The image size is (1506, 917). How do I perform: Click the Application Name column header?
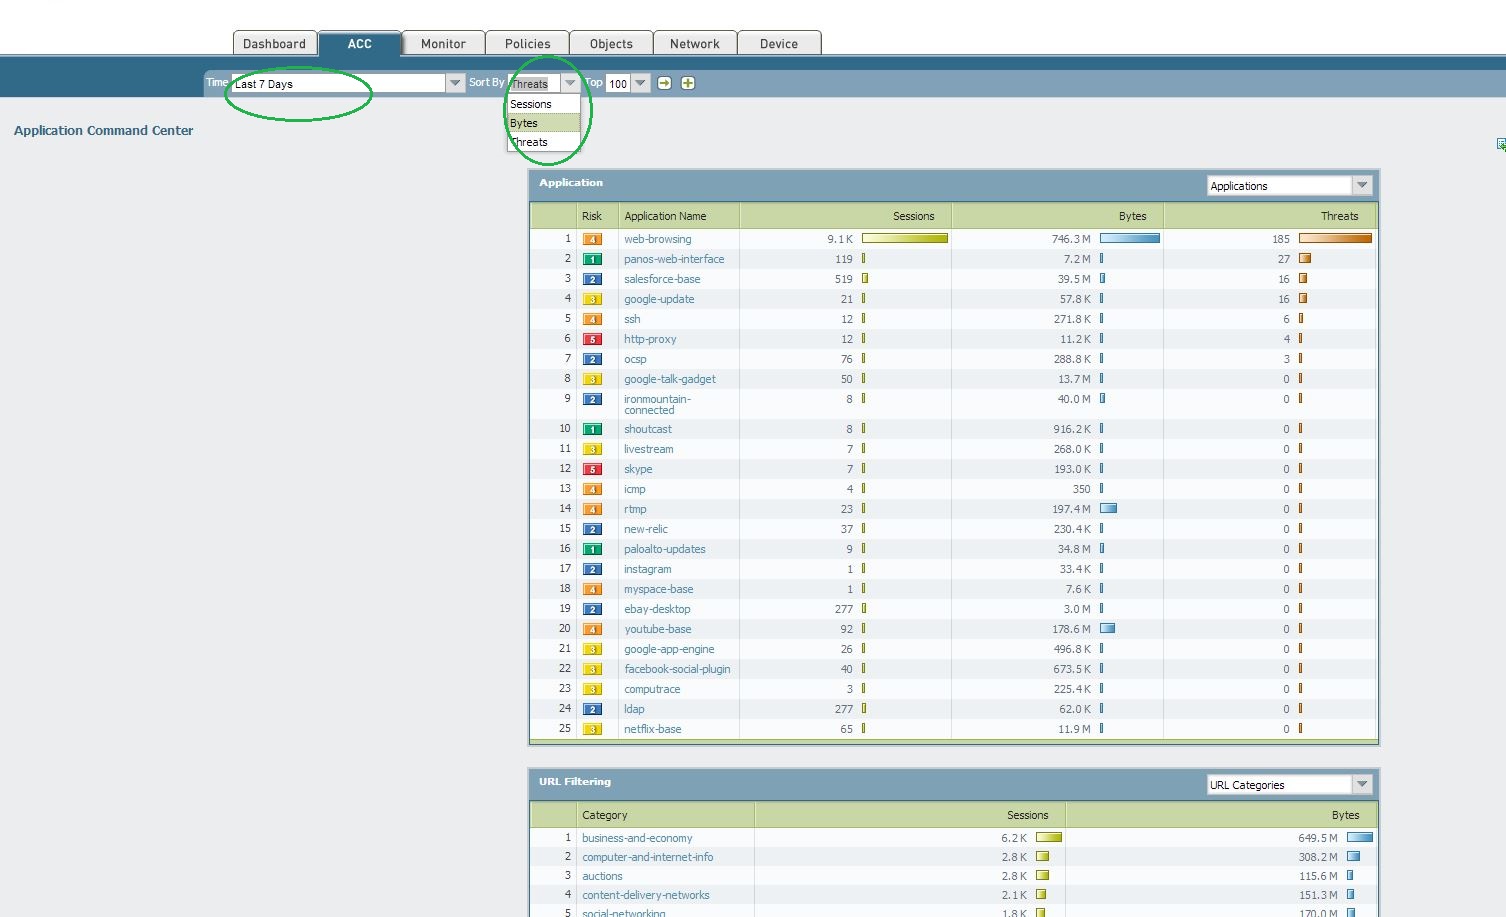665,216
